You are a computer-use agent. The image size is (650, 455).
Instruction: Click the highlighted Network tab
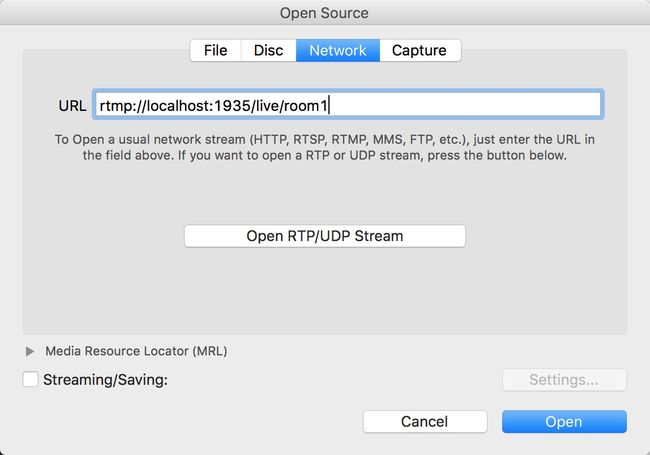point(338,51)
